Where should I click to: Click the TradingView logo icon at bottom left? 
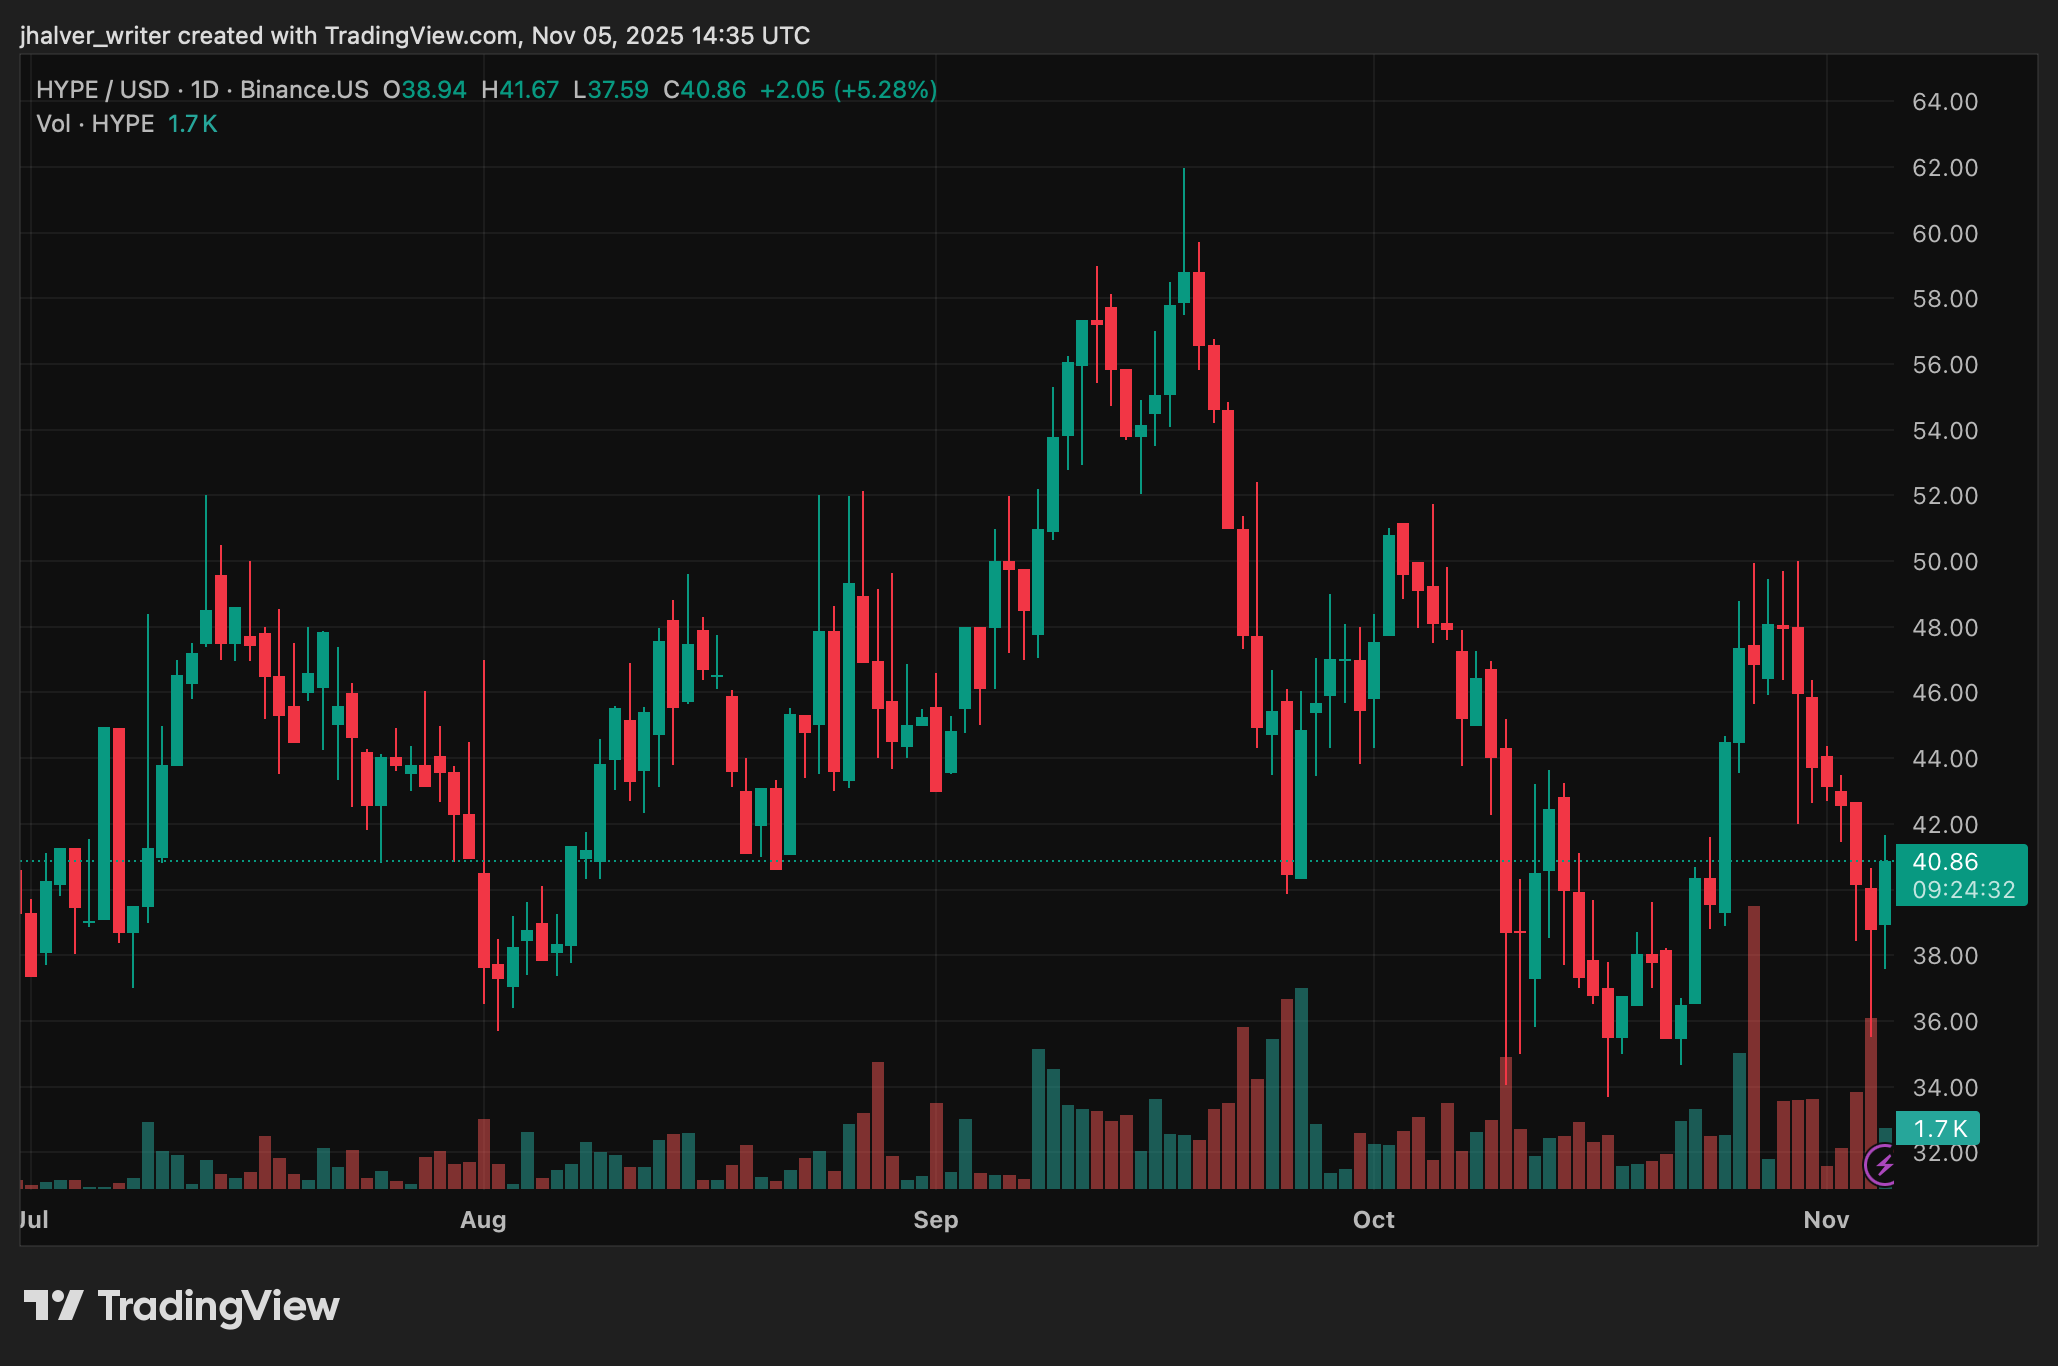53,1306
